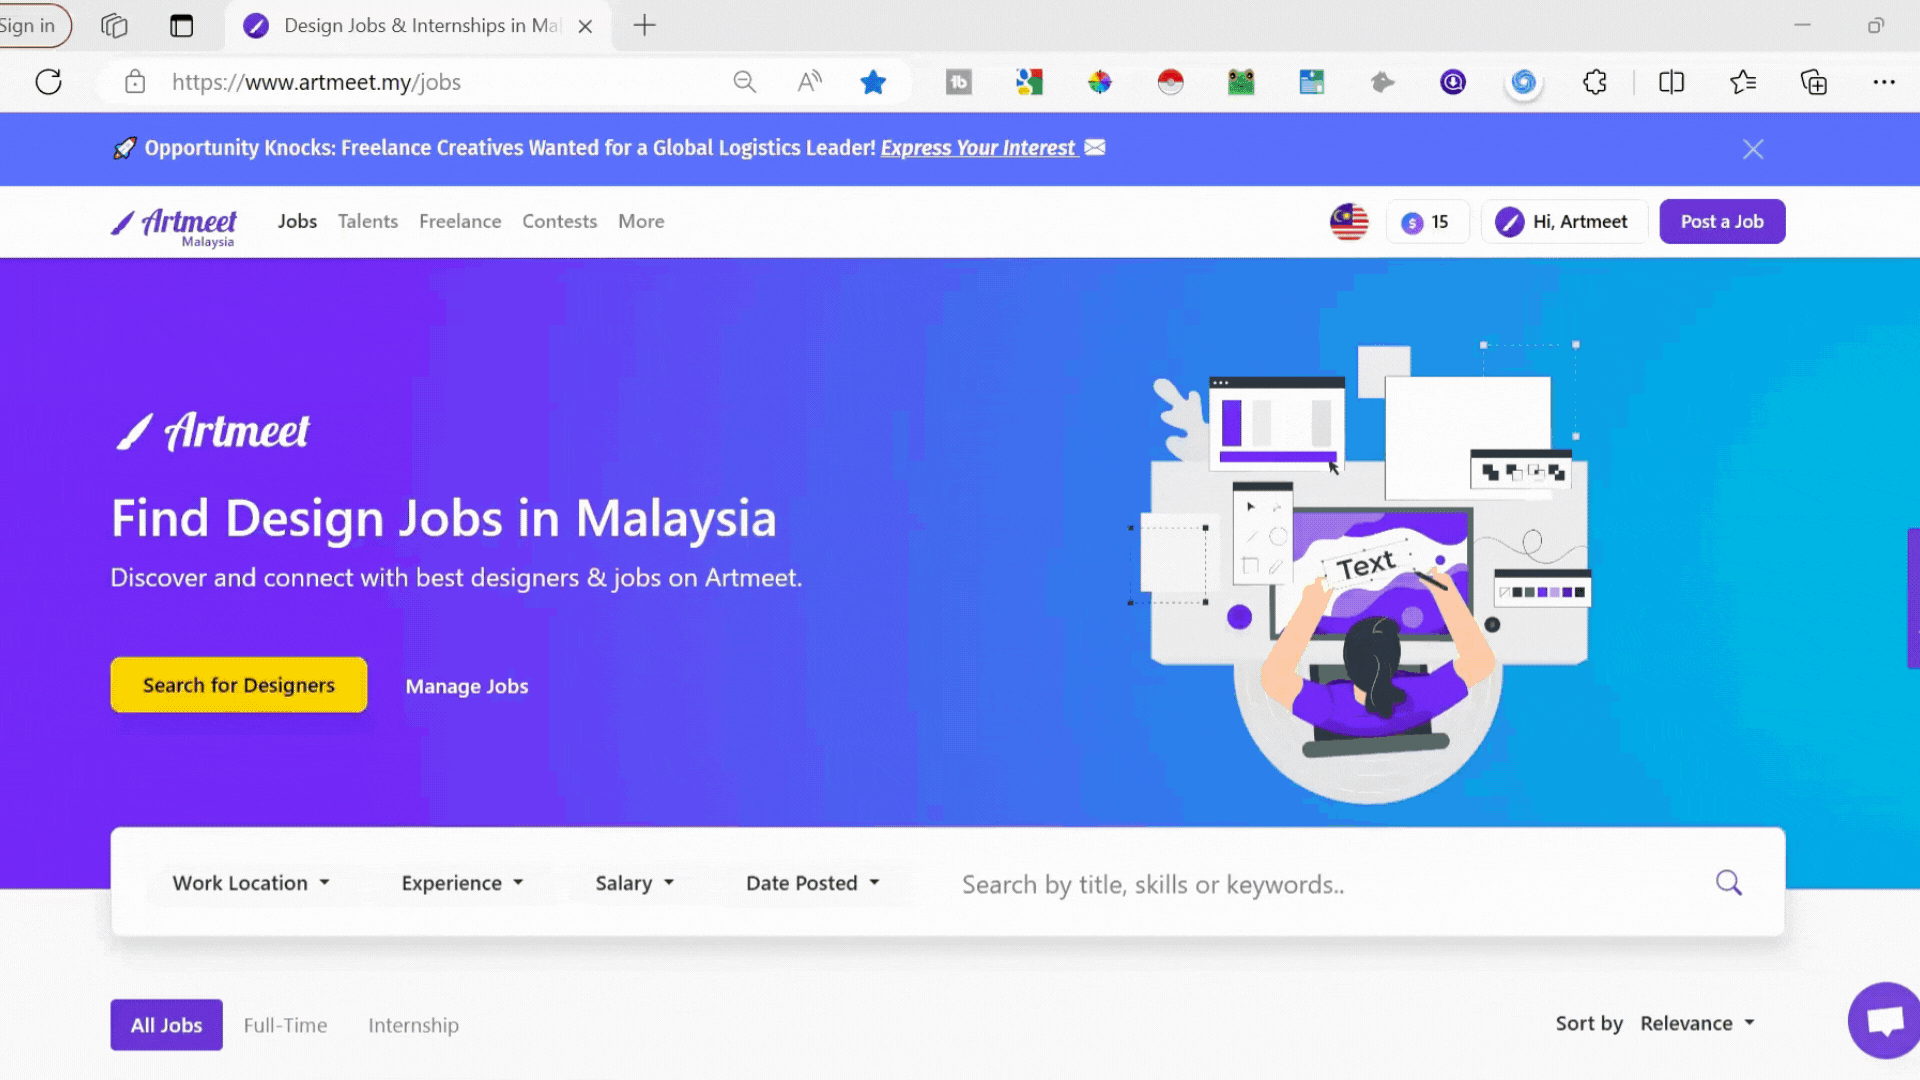Screen dimensions: 1920x1080
Task: Close the Design Jobs & Internships tab
Action: tap(586, 26)
